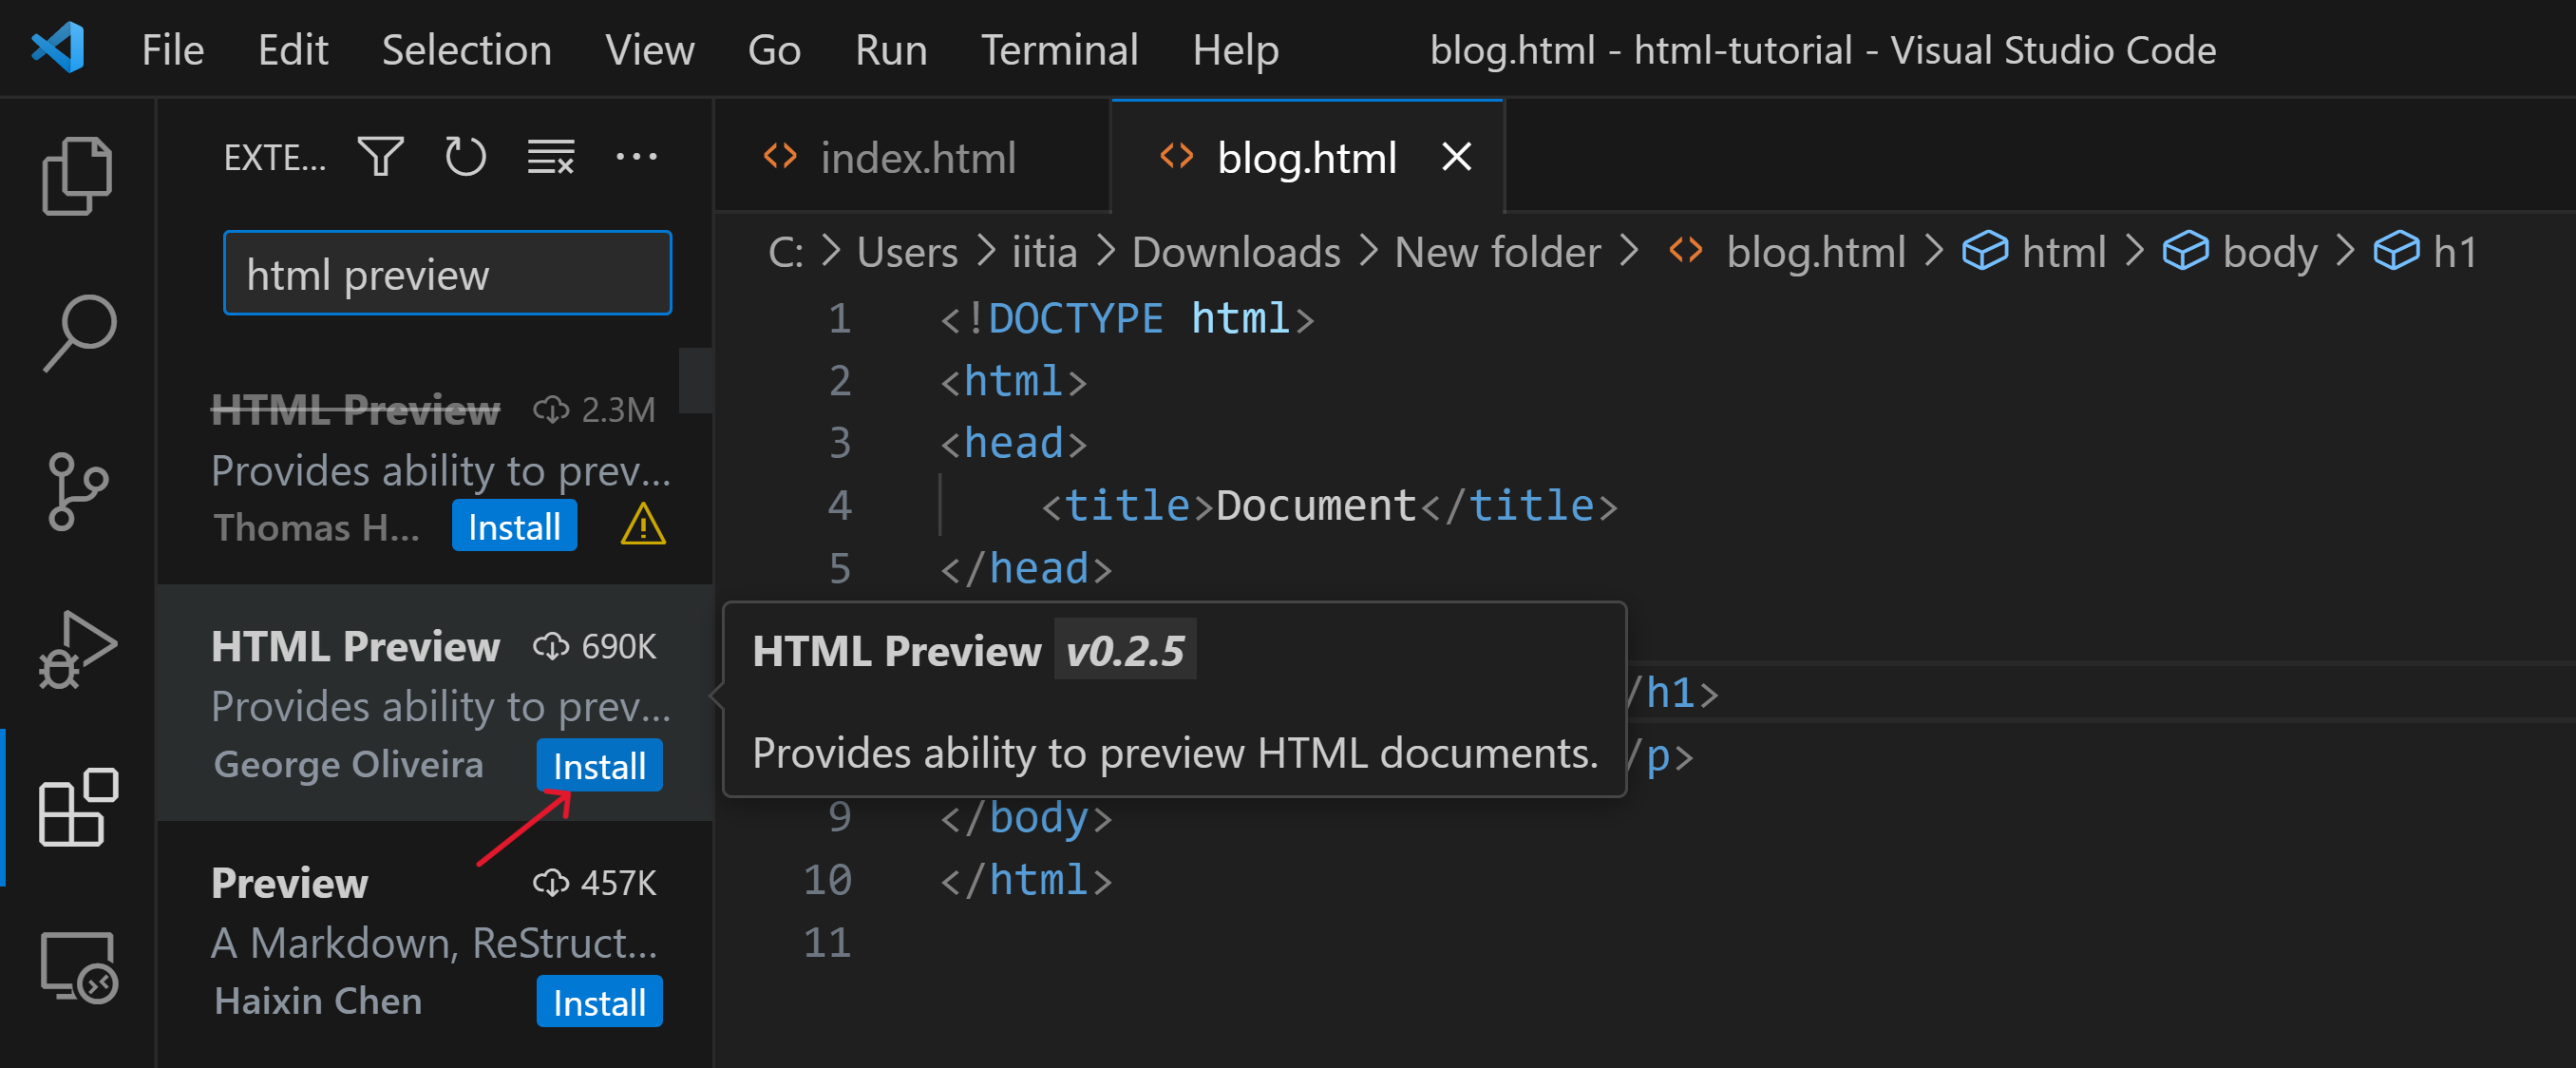
Task: Filter extensions with the funnel icon
Action: [x=380, y=157]
